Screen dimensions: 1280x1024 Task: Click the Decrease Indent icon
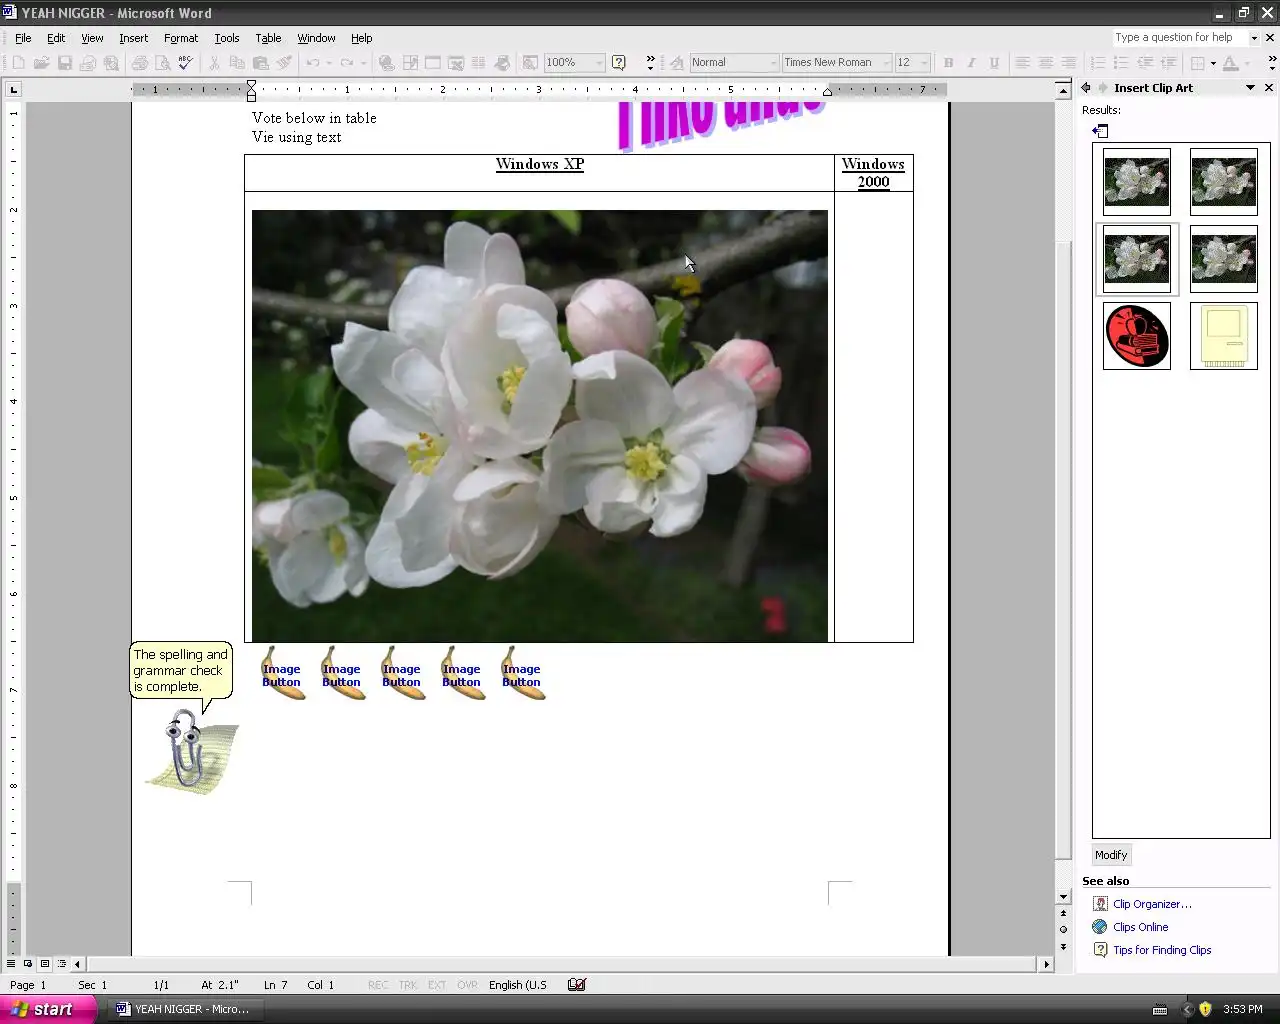click(x=1145, y=62)
